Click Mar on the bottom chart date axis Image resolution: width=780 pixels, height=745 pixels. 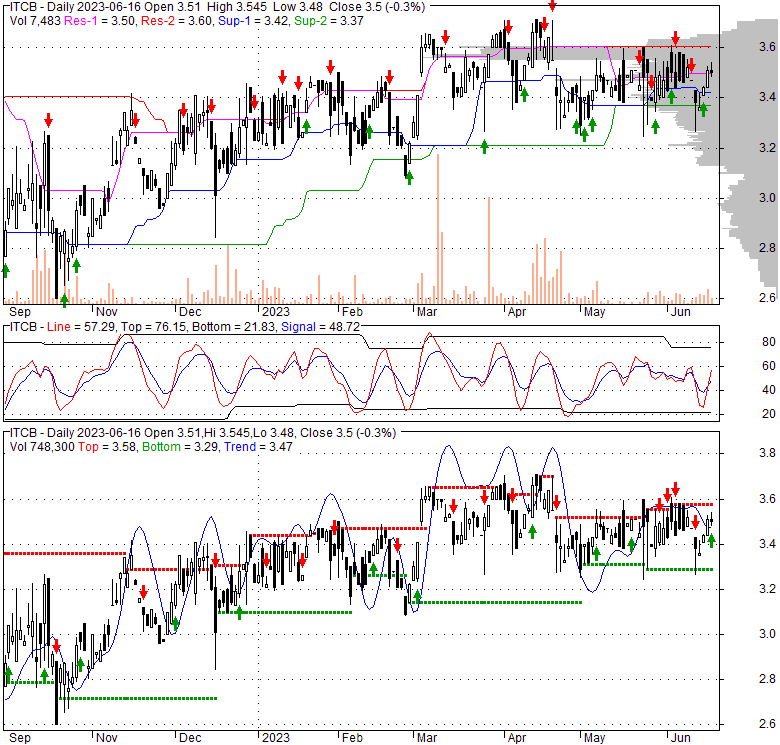click(427, 738)
